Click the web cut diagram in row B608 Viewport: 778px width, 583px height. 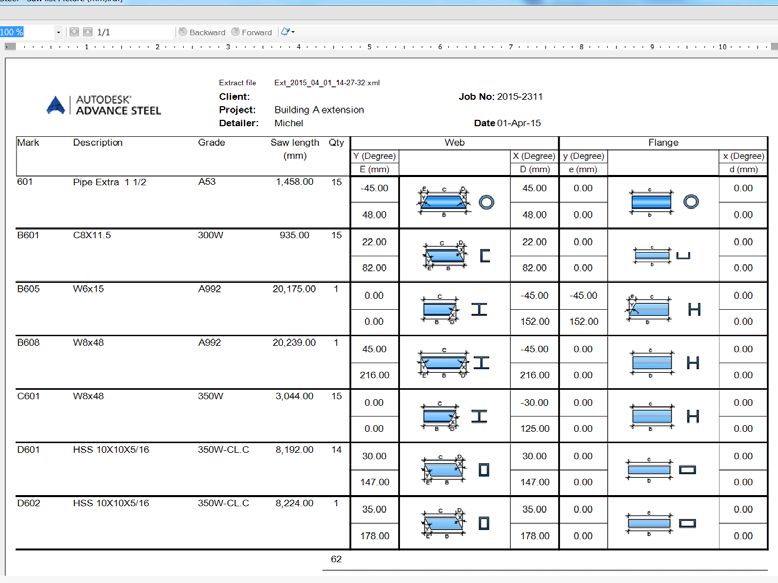454,362
